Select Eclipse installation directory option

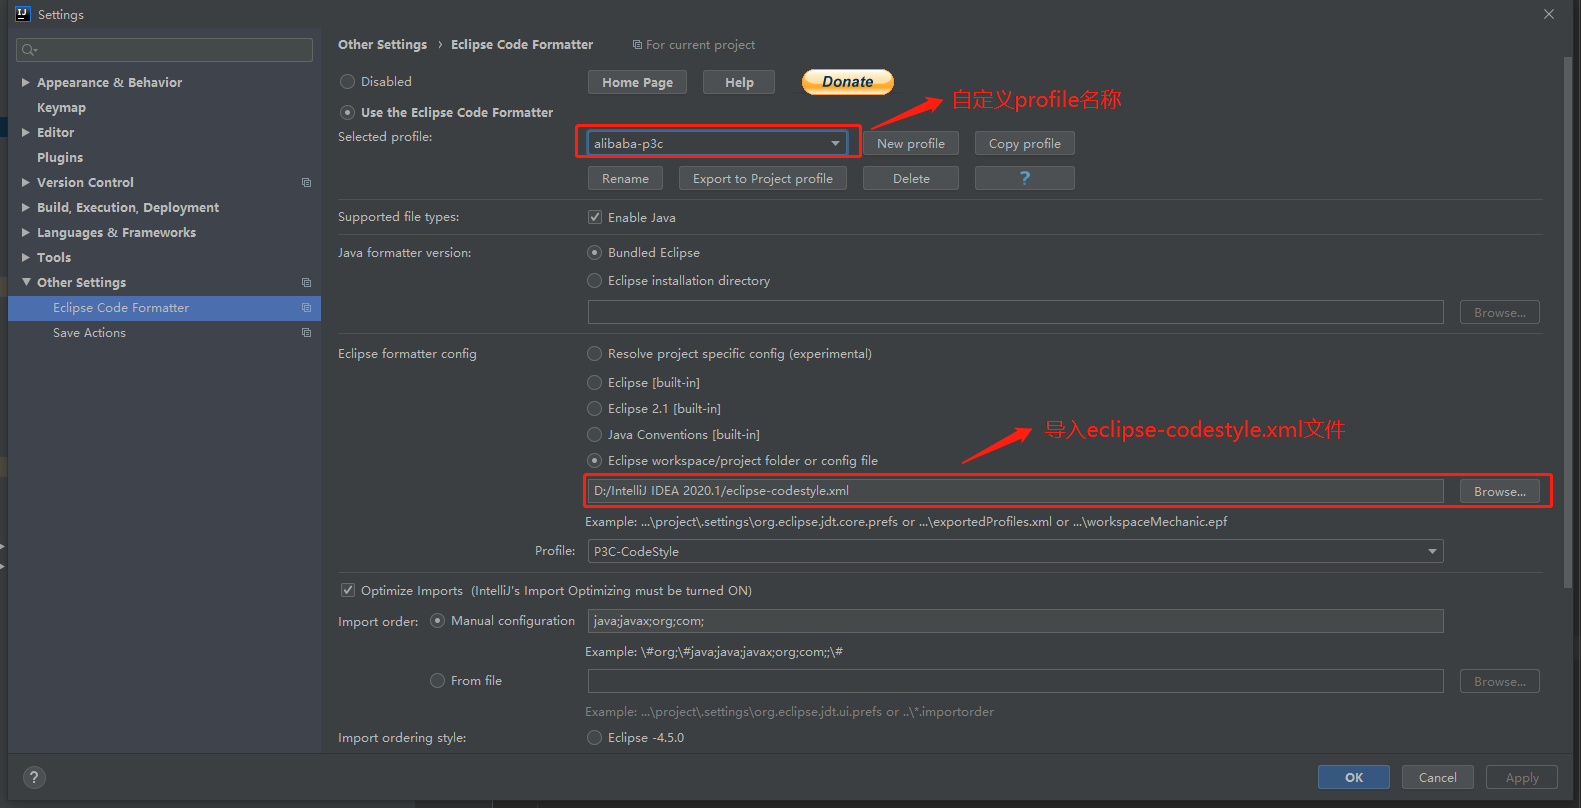pos(595,281)
